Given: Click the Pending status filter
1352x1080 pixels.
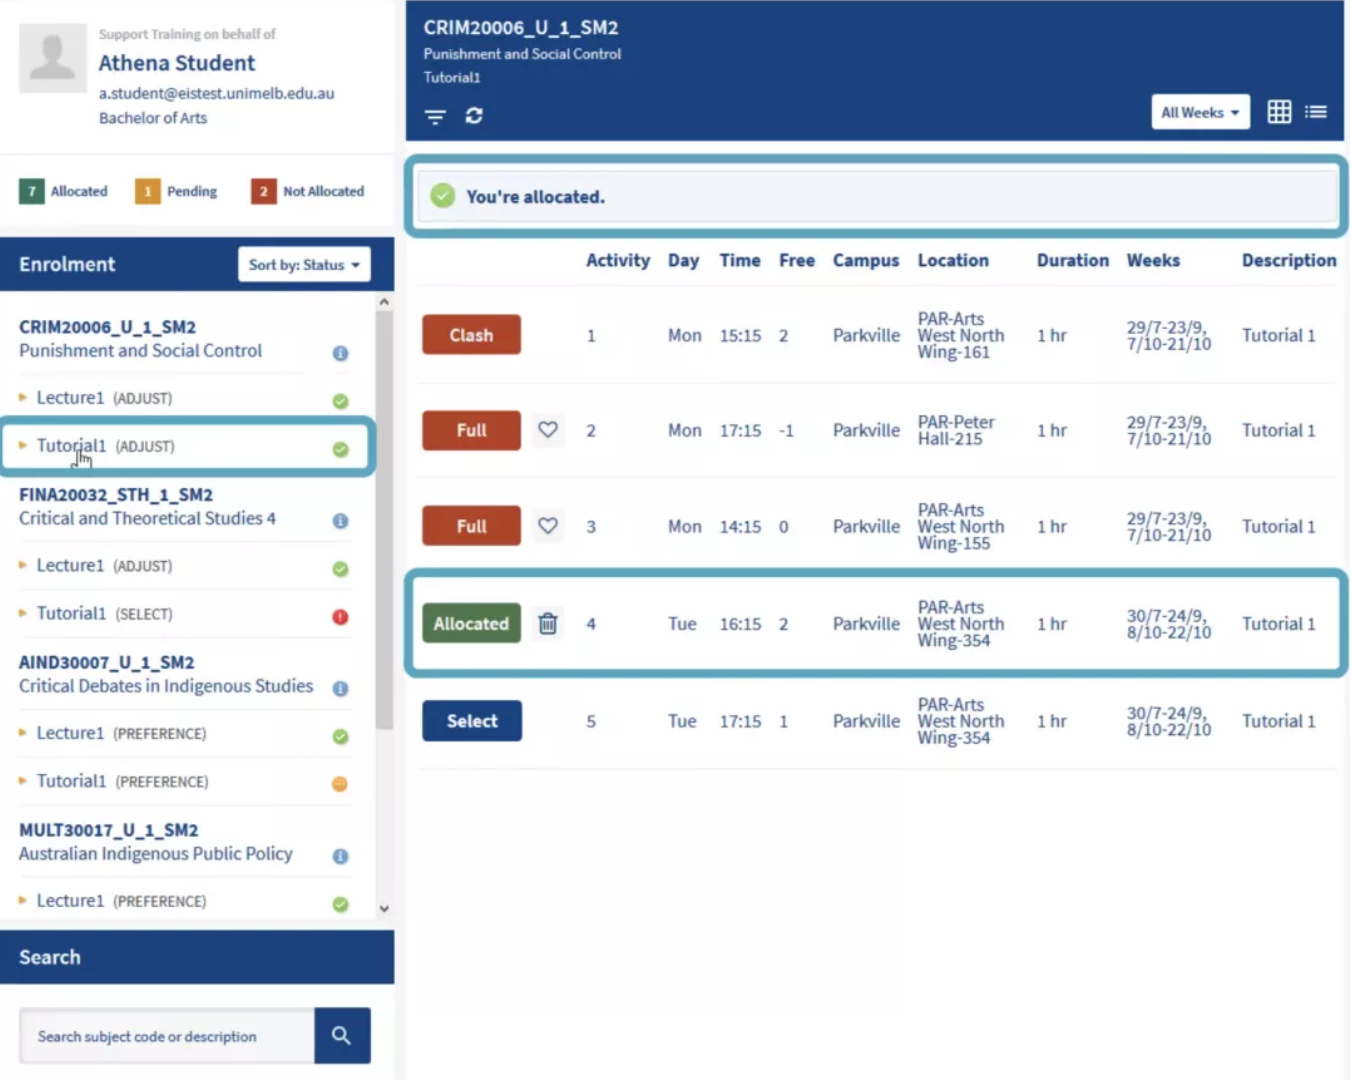Looking at the screenshot, I should coord(176,191).
